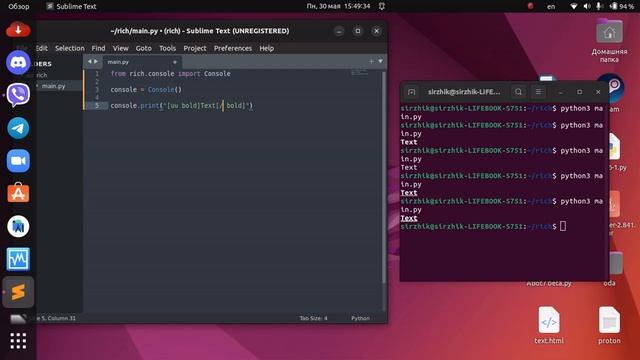Click the red recording indicator in the top bar

530,6
